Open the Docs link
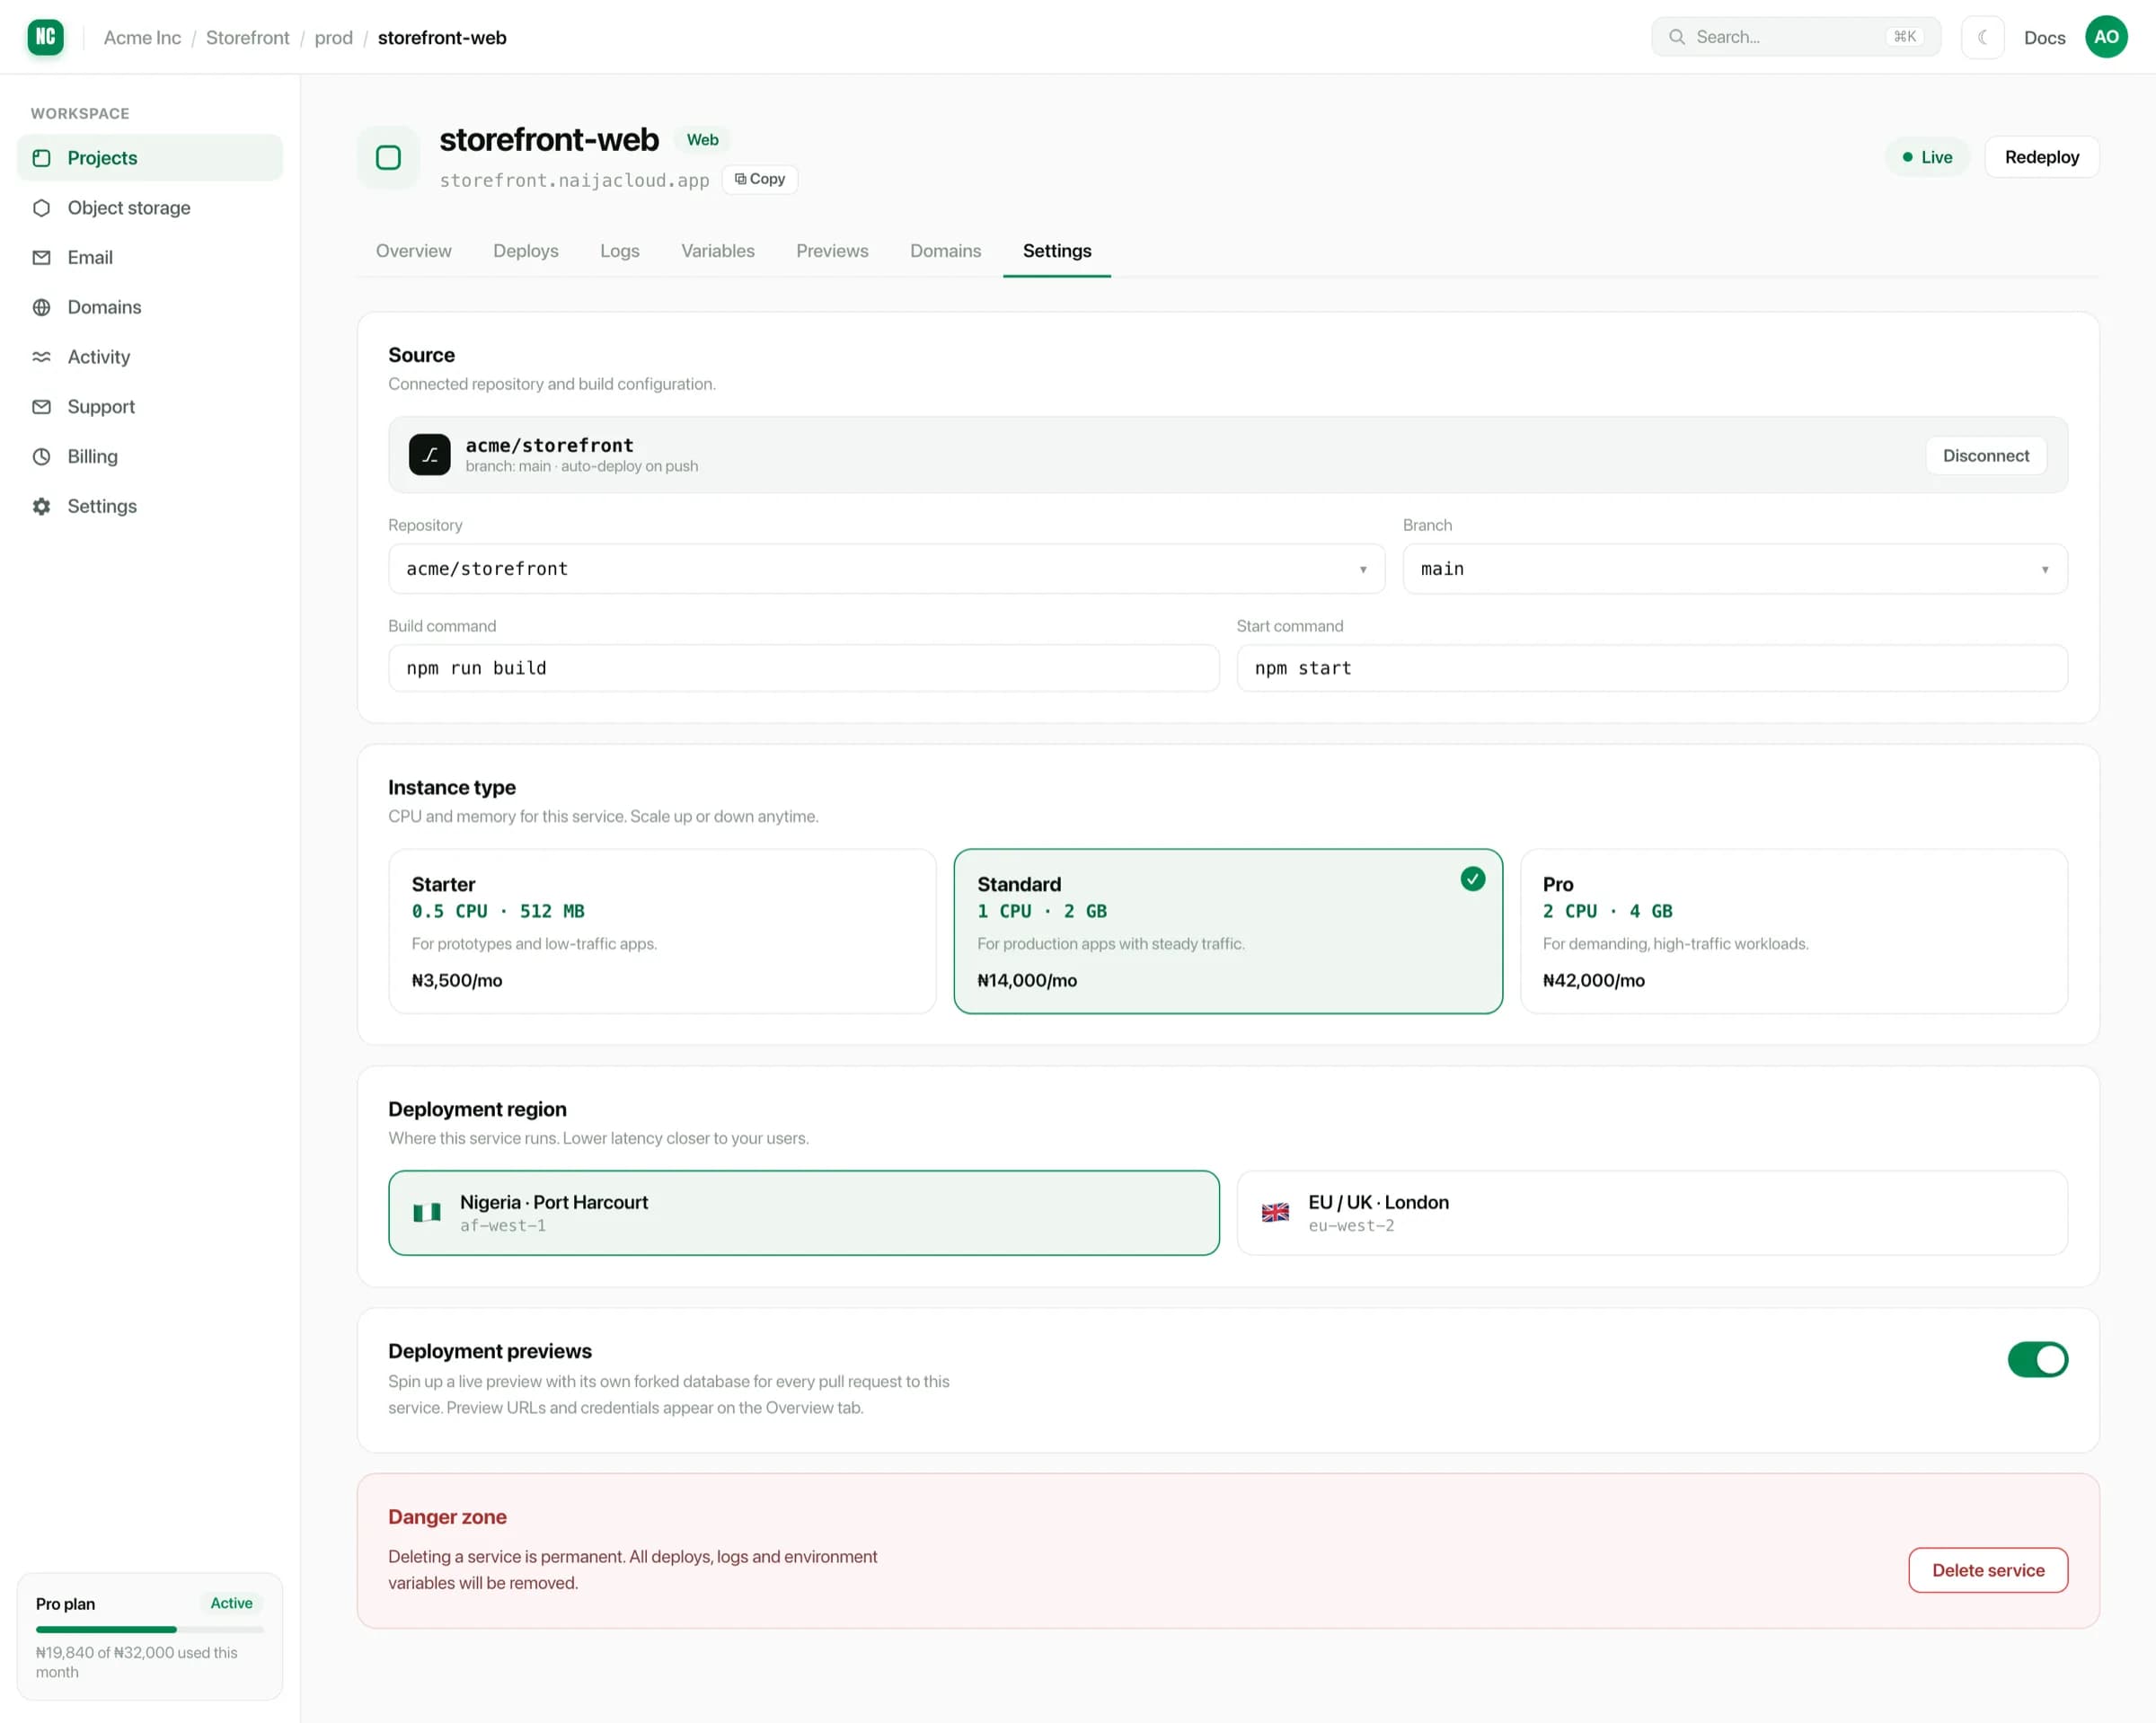Image resolution: width=2156 pixels, height=1723 pixels. (2044, 37)
